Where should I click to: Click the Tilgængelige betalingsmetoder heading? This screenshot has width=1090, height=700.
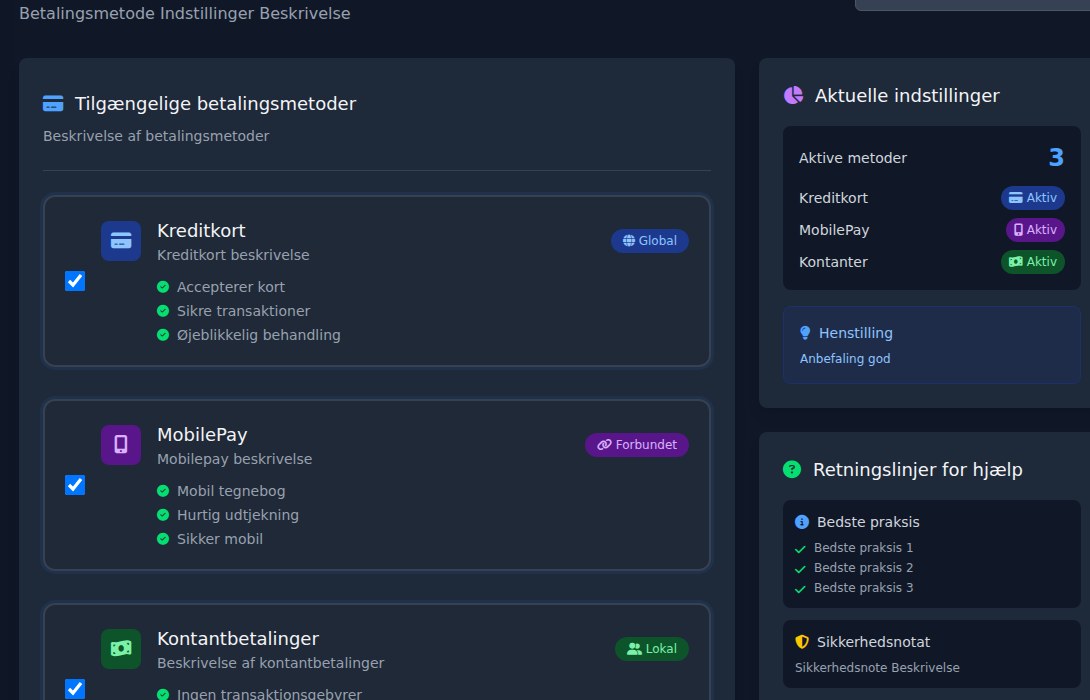coord(215,104)
